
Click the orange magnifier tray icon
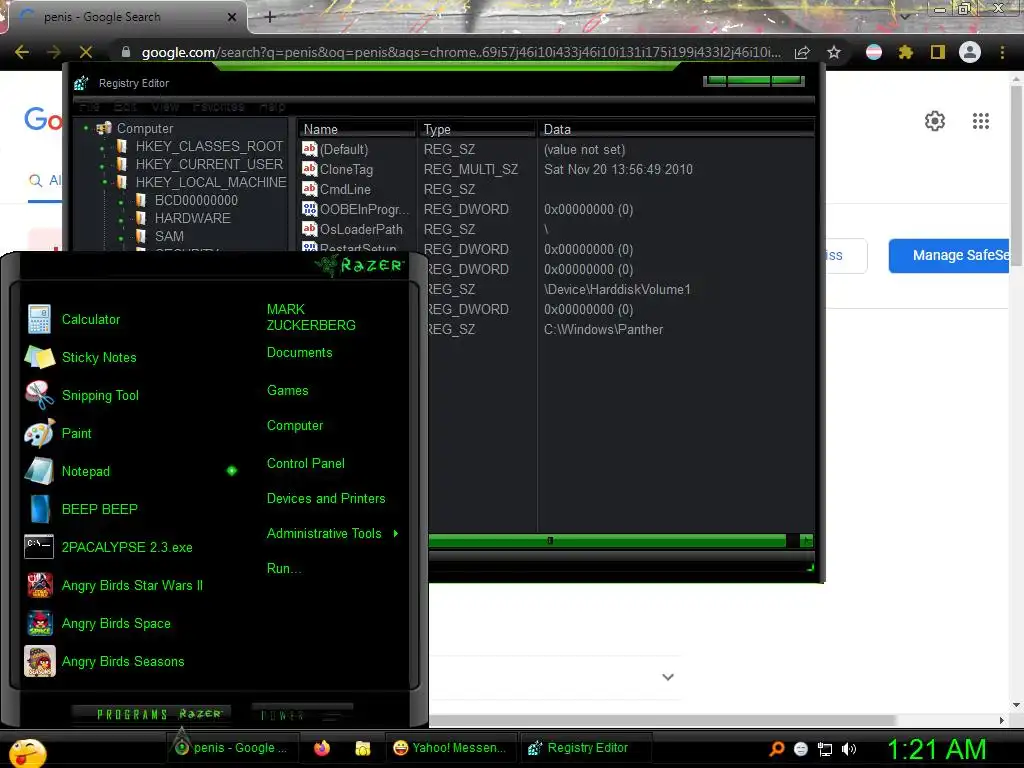[776, 749]
